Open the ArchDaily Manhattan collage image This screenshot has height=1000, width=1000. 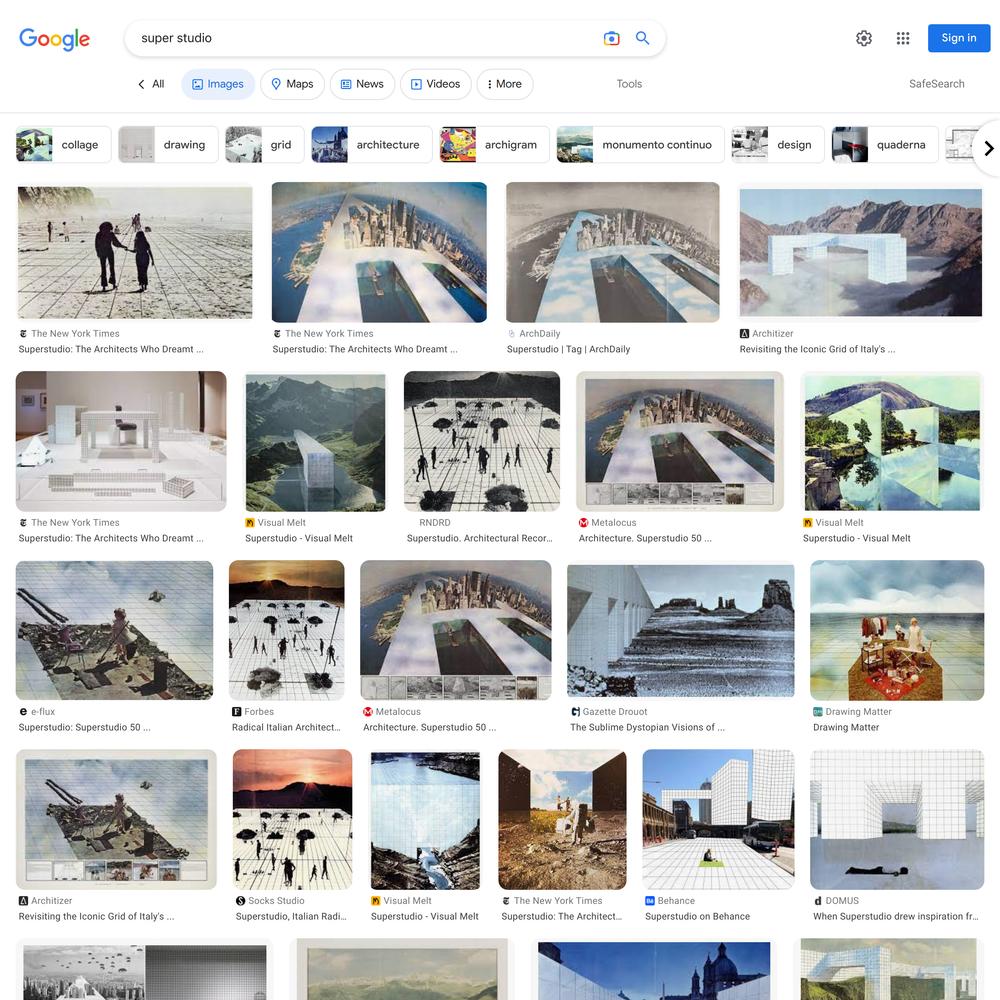click(x=612, y=252)
